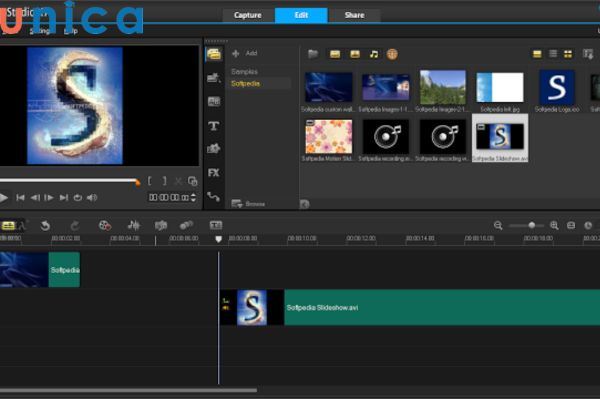
Task: Open the FX filter panel
Action: (214, 173)
